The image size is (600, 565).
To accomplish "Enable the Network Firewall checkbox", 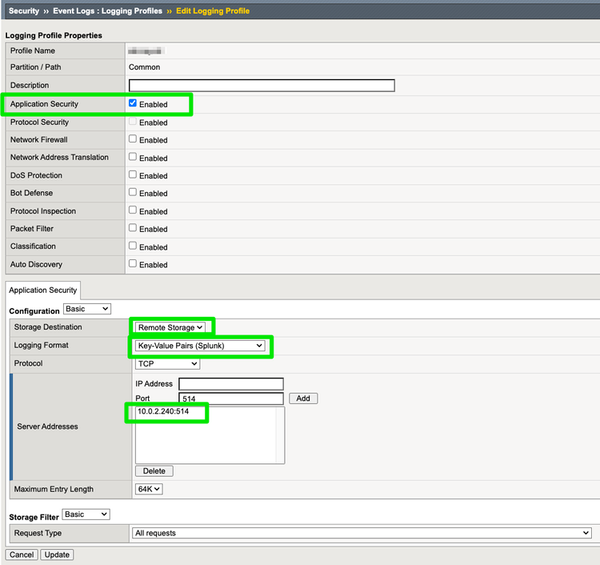I will click(x=133, y=139).
